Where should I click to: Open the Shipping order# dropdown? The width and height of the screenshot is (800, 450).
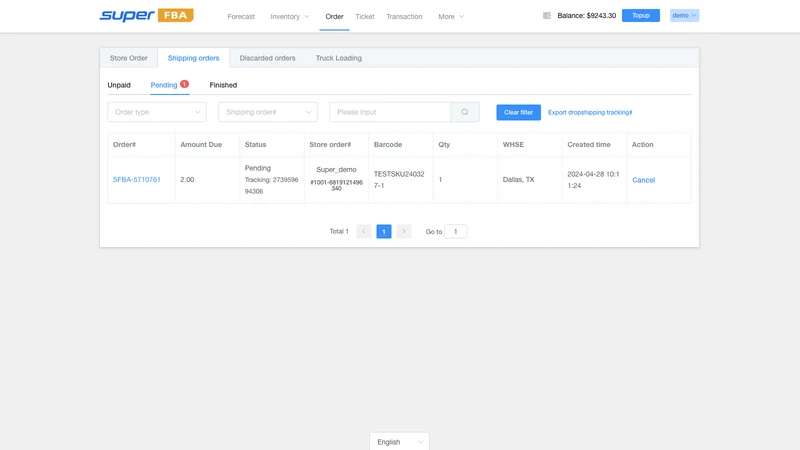pos(268,112)
